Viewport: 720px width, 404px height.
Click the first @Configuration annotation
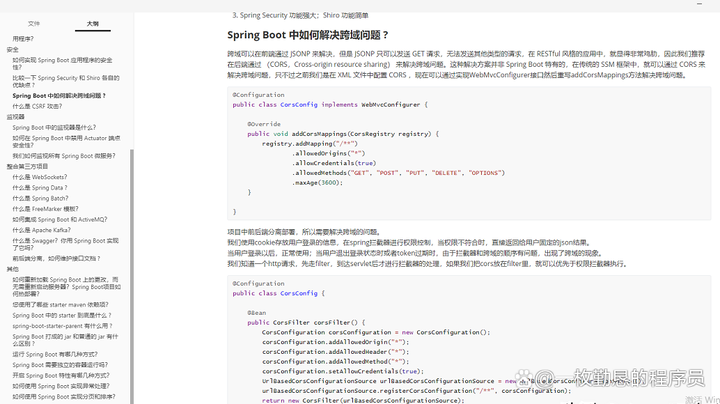click(x=259, y=95)
